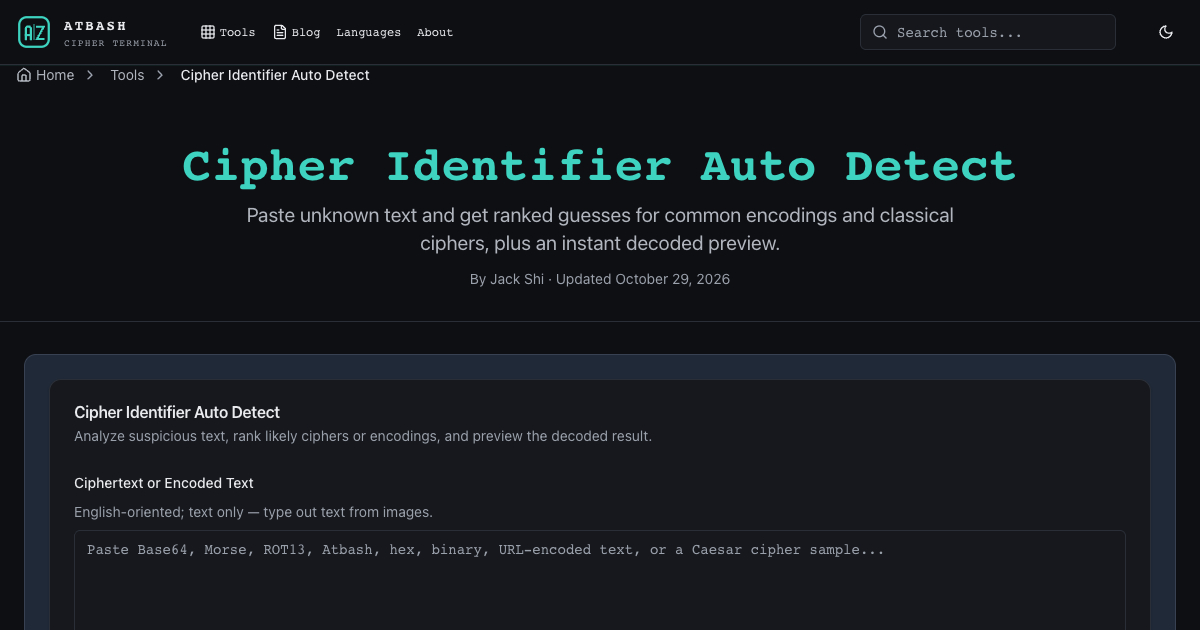The height and width of the screenshot is (630, 1200).
Task: Click the ciphertext textarea to paste text
Action: [x=600, y=580]
